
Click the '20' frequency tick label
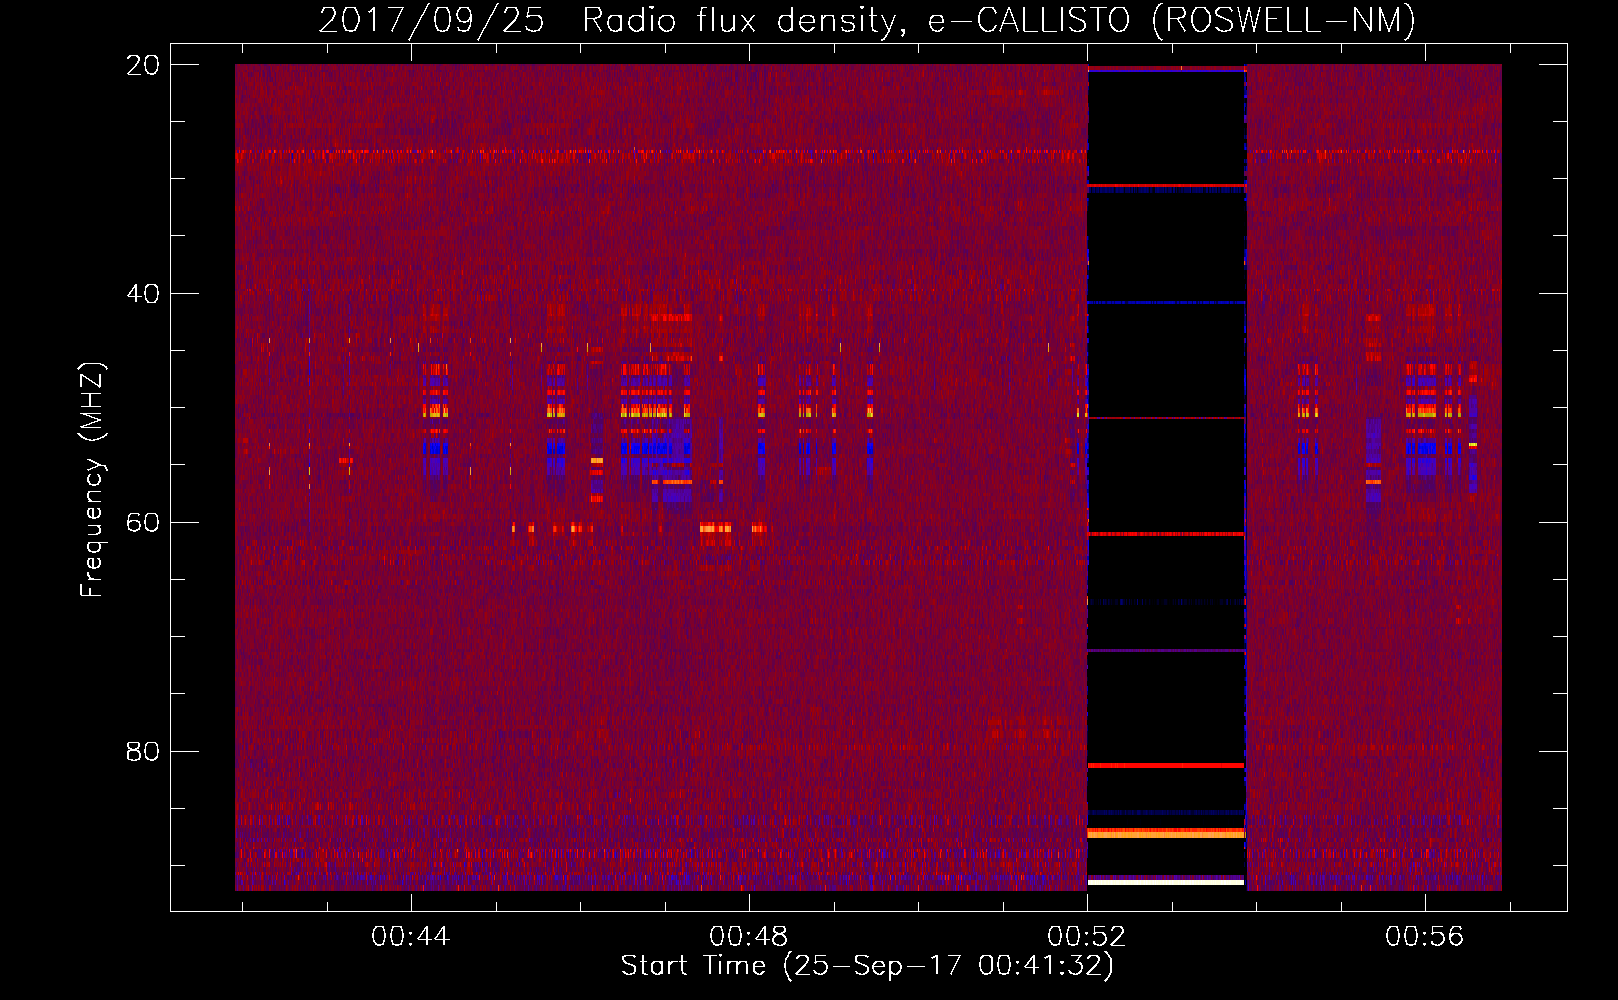pos(143,65)
